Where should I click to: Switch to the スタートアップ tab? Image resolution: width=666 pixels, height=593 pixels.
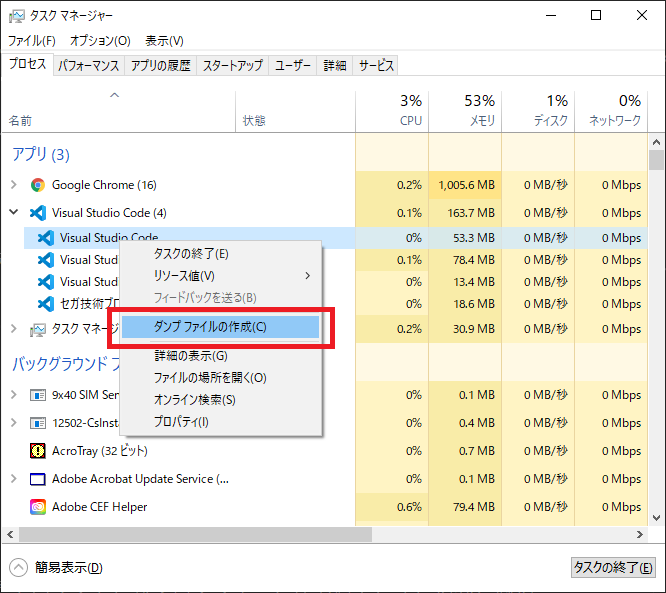[233, 66]
